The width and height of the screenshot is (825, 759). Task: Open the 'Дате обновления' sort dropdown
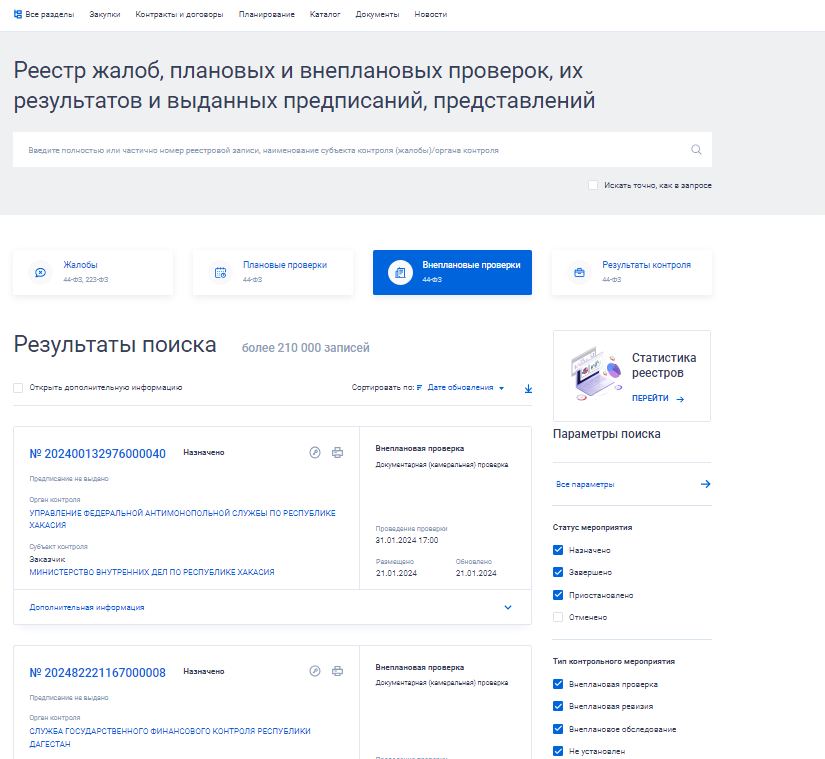pos(464,387)
